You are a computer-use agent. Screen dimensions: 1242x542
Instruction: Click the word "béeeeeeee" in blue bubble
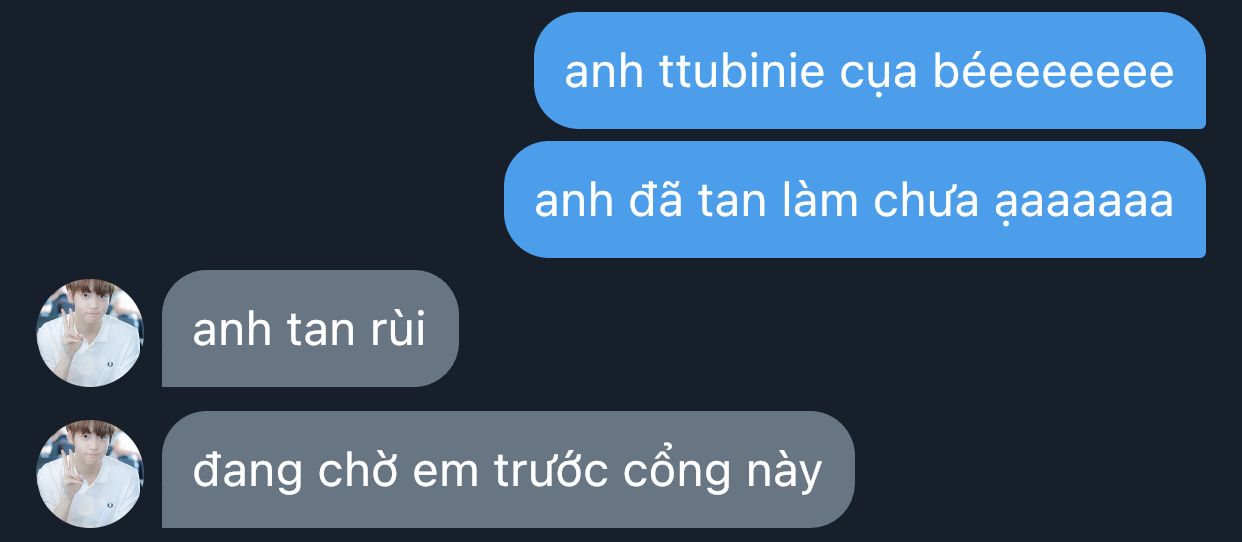click(x=1054, y=72)
